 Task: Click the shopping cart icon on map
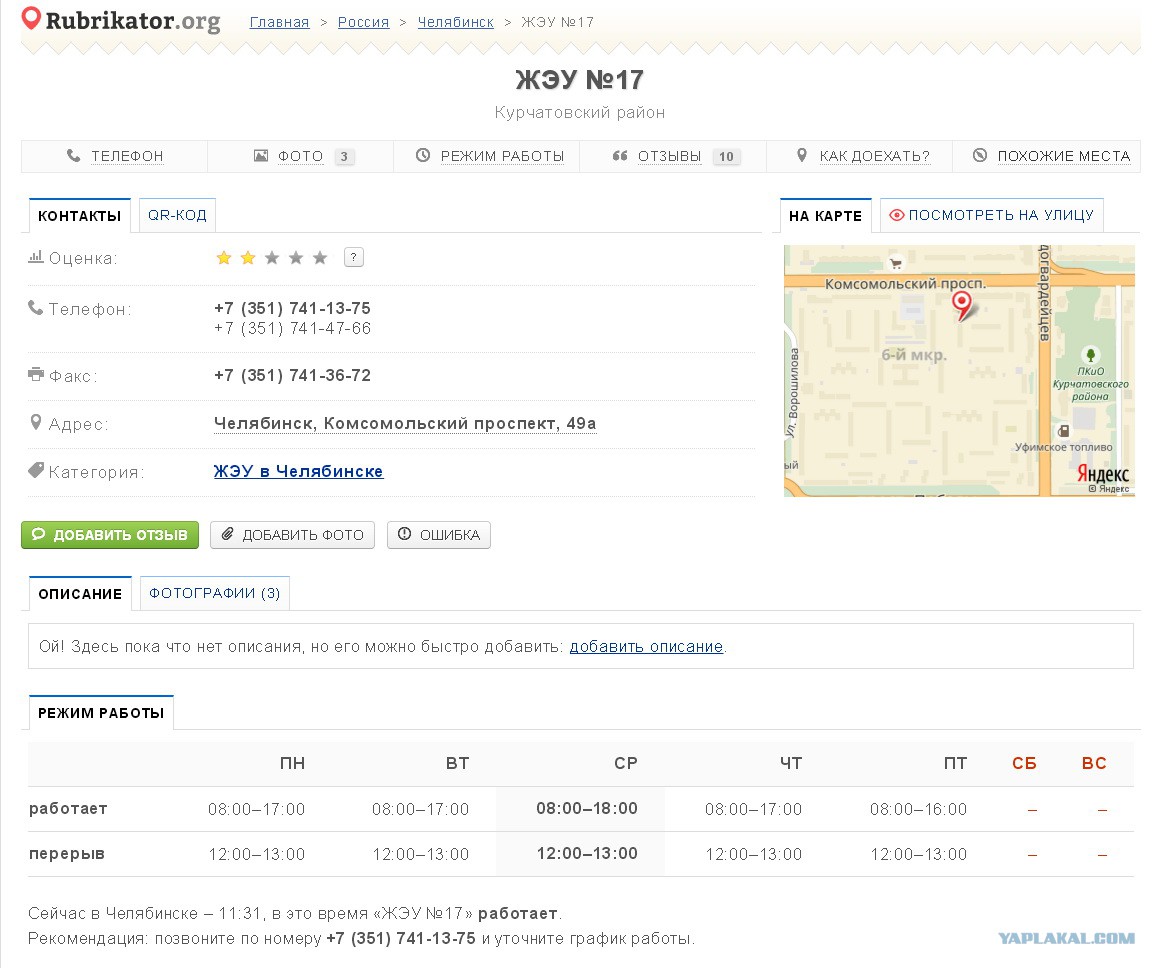pyautogui.click(x=896, y=263)
